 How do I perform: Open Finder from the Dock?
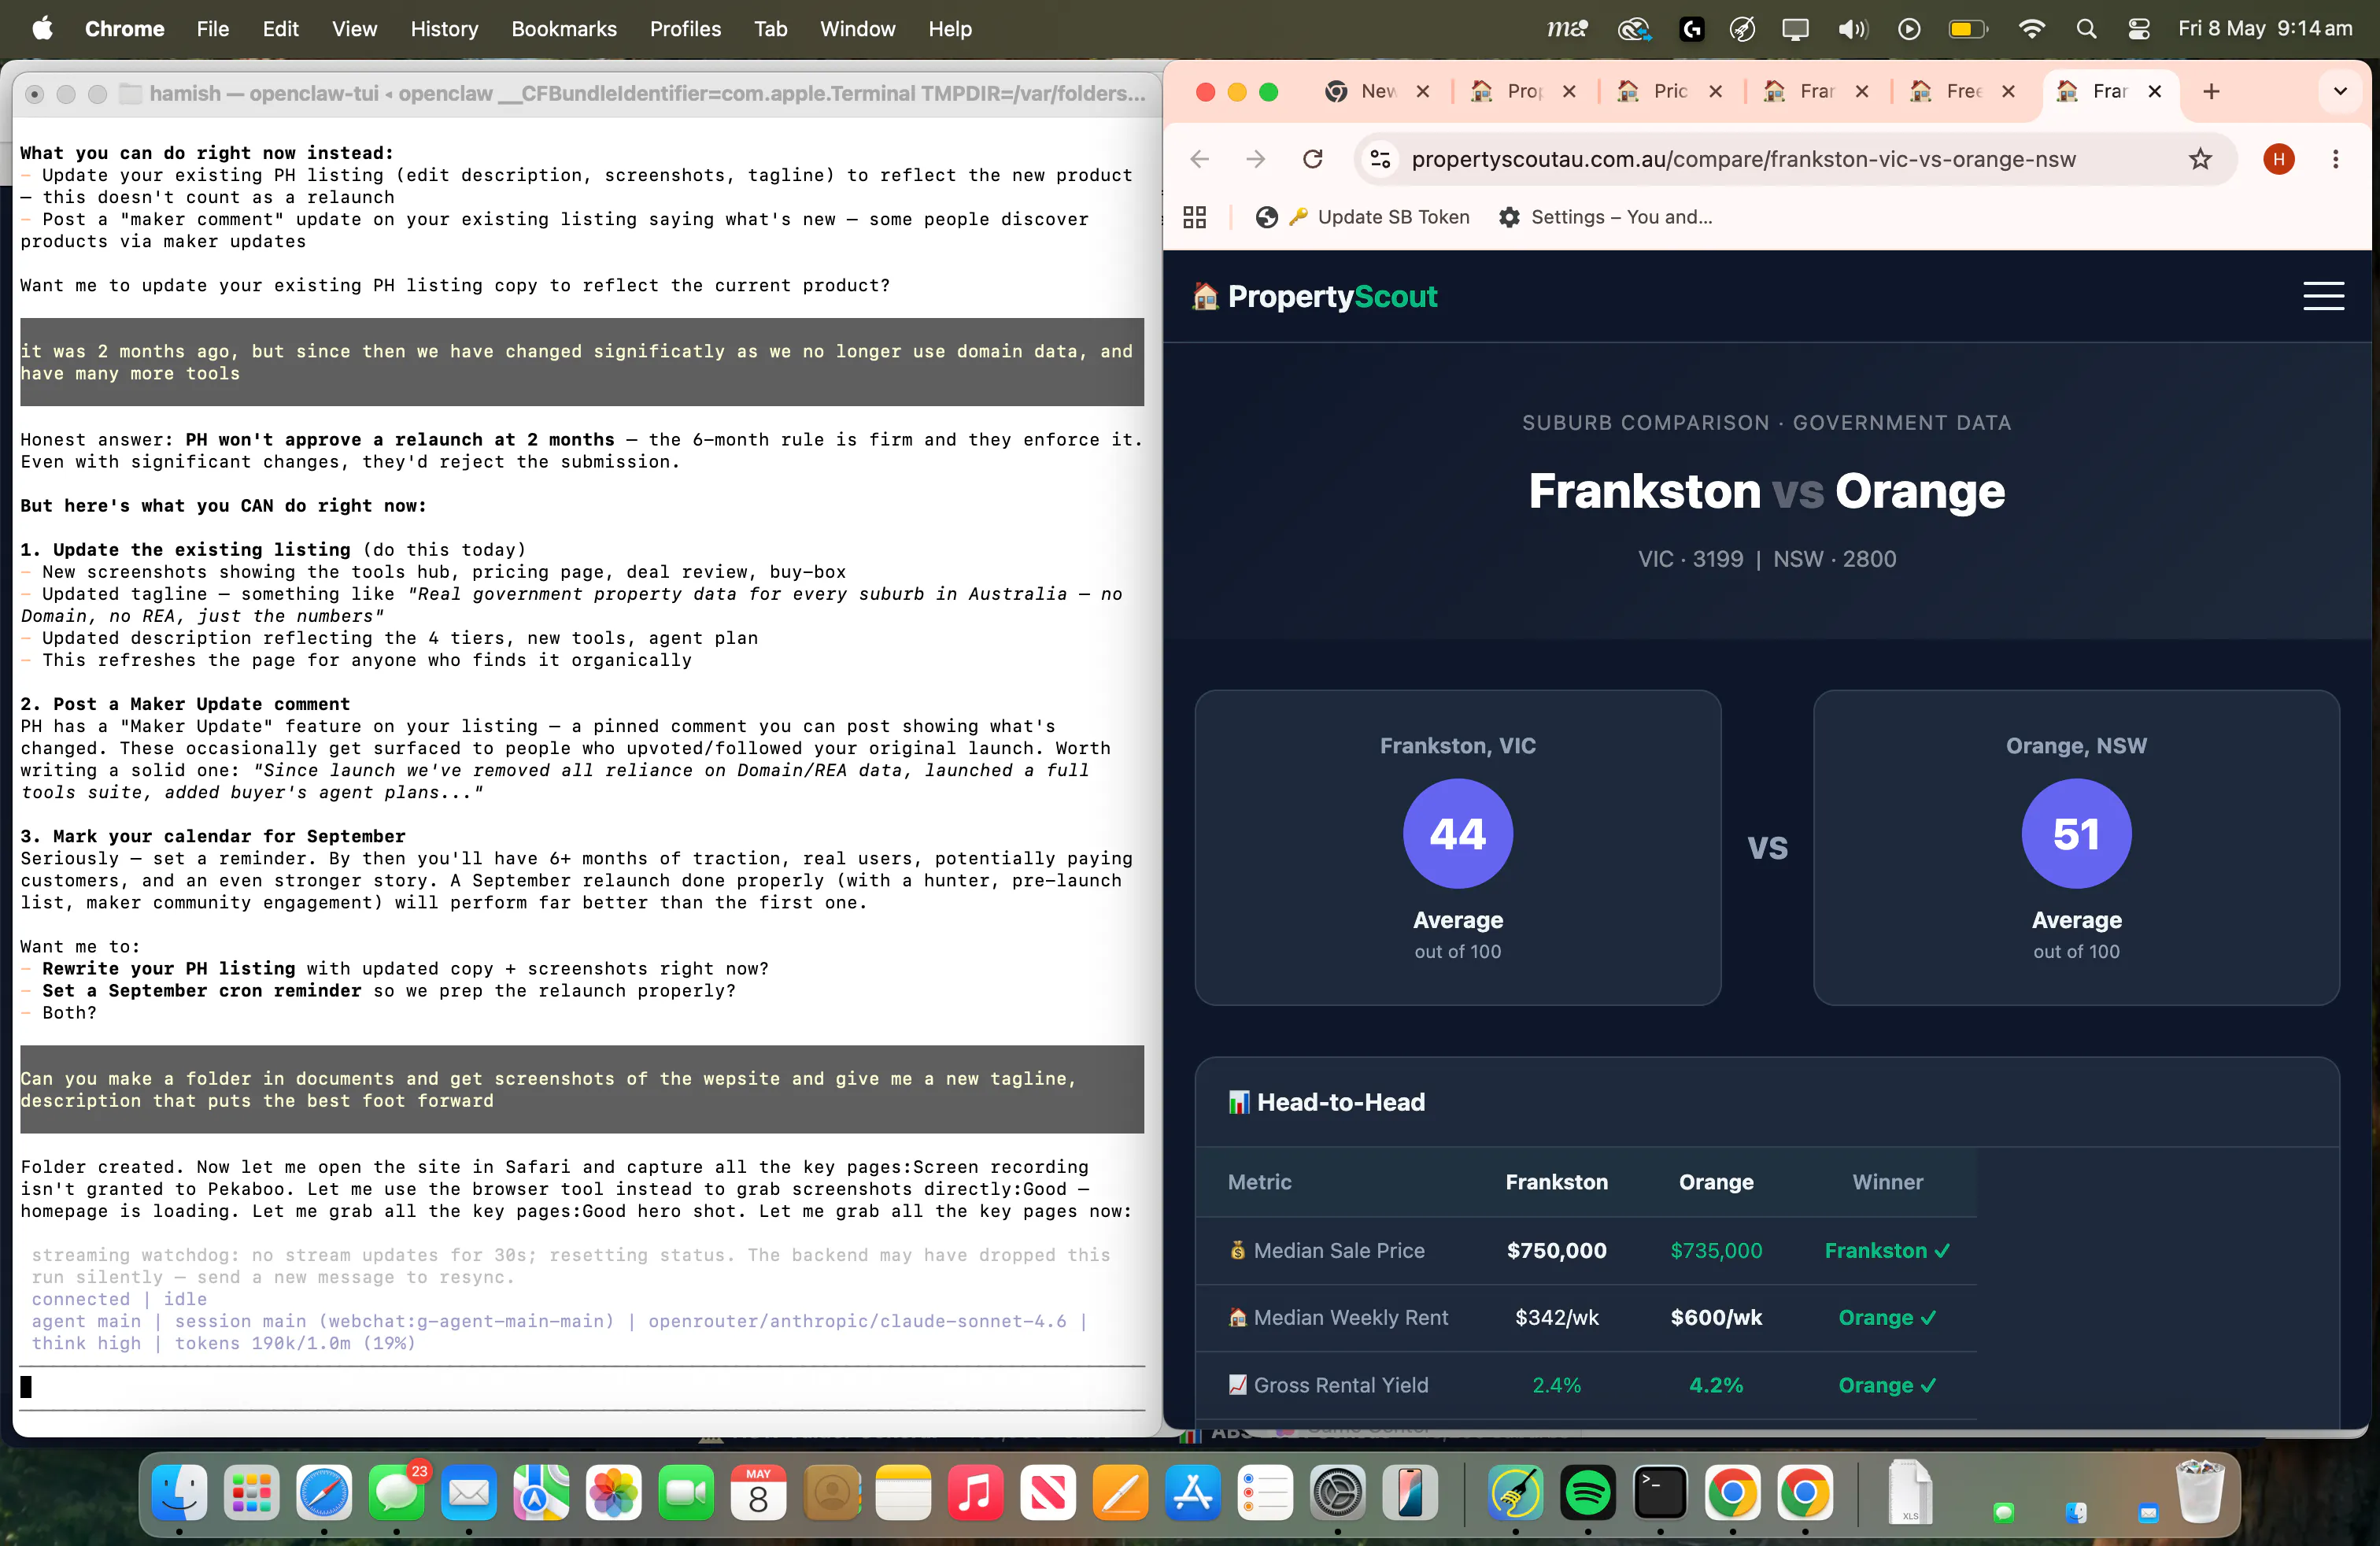[180, 1494]
